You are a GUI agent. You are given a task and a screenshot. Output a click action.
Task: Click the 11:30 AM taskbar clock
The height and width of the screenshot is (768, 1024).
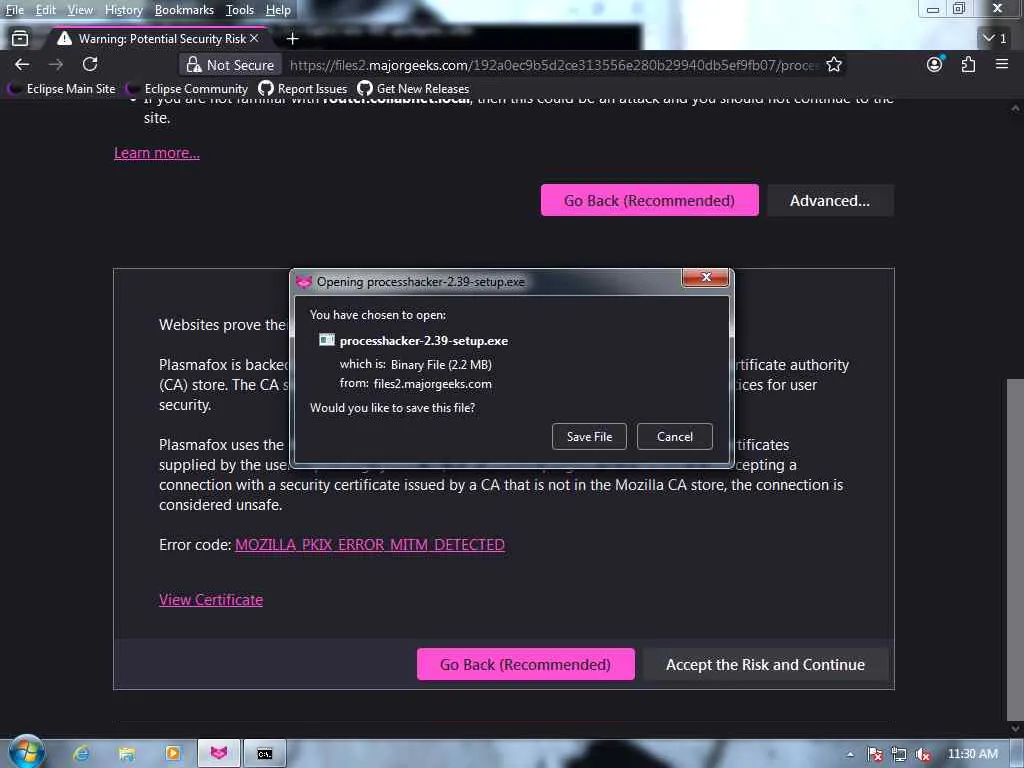(973, 754)
